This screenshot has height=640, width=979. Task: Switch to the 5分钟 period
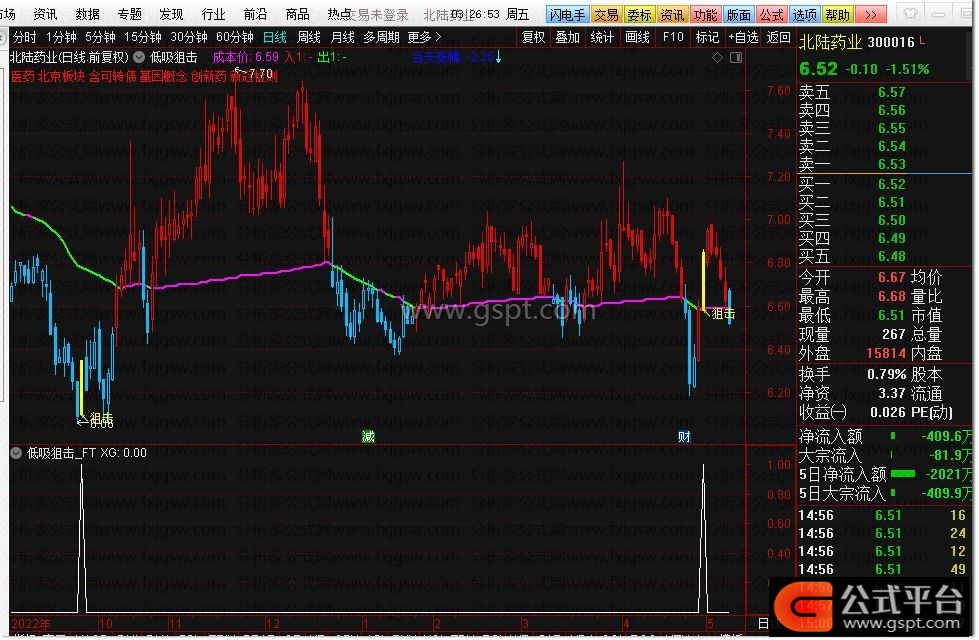101,37
